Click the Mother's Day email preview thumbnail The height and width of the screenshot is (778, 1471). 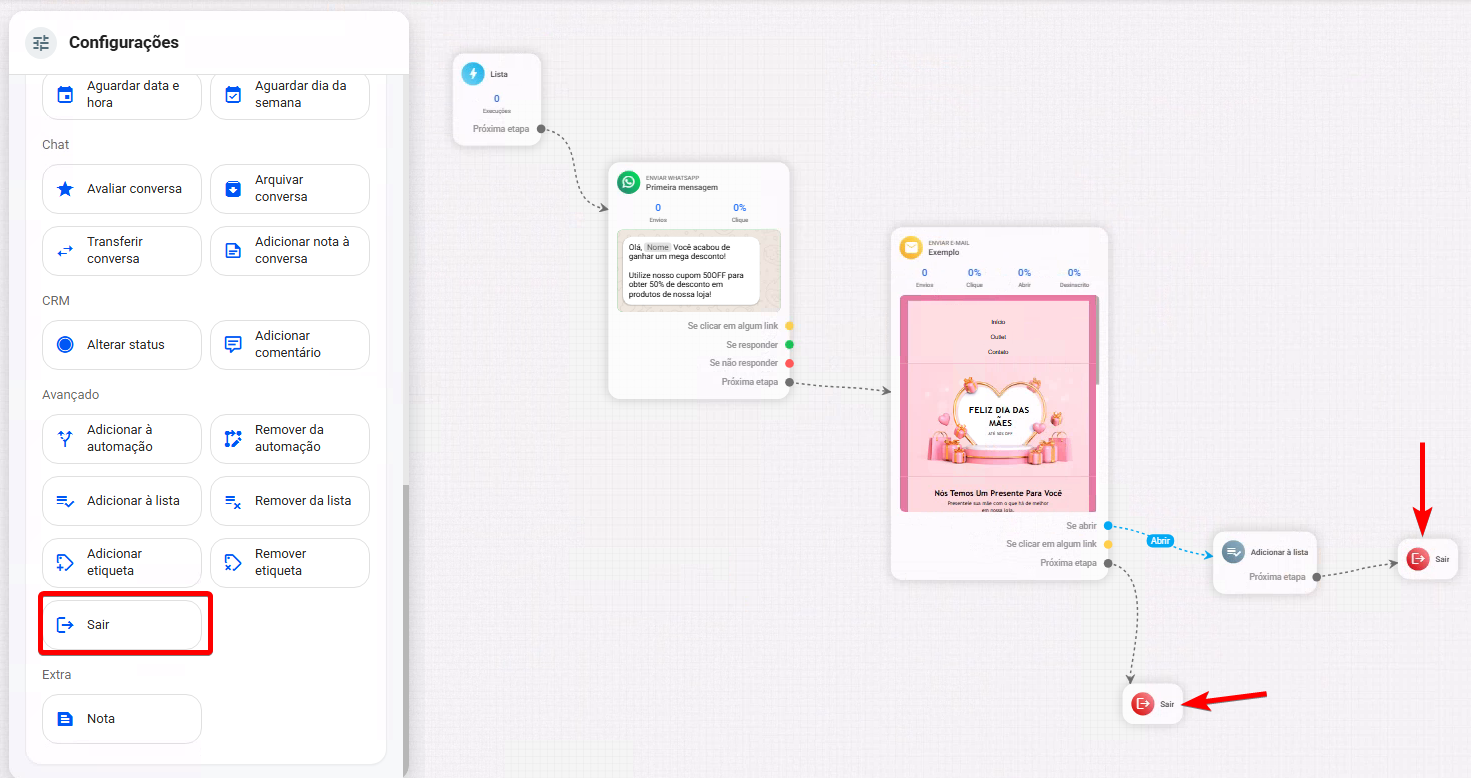tap(999, 403)
